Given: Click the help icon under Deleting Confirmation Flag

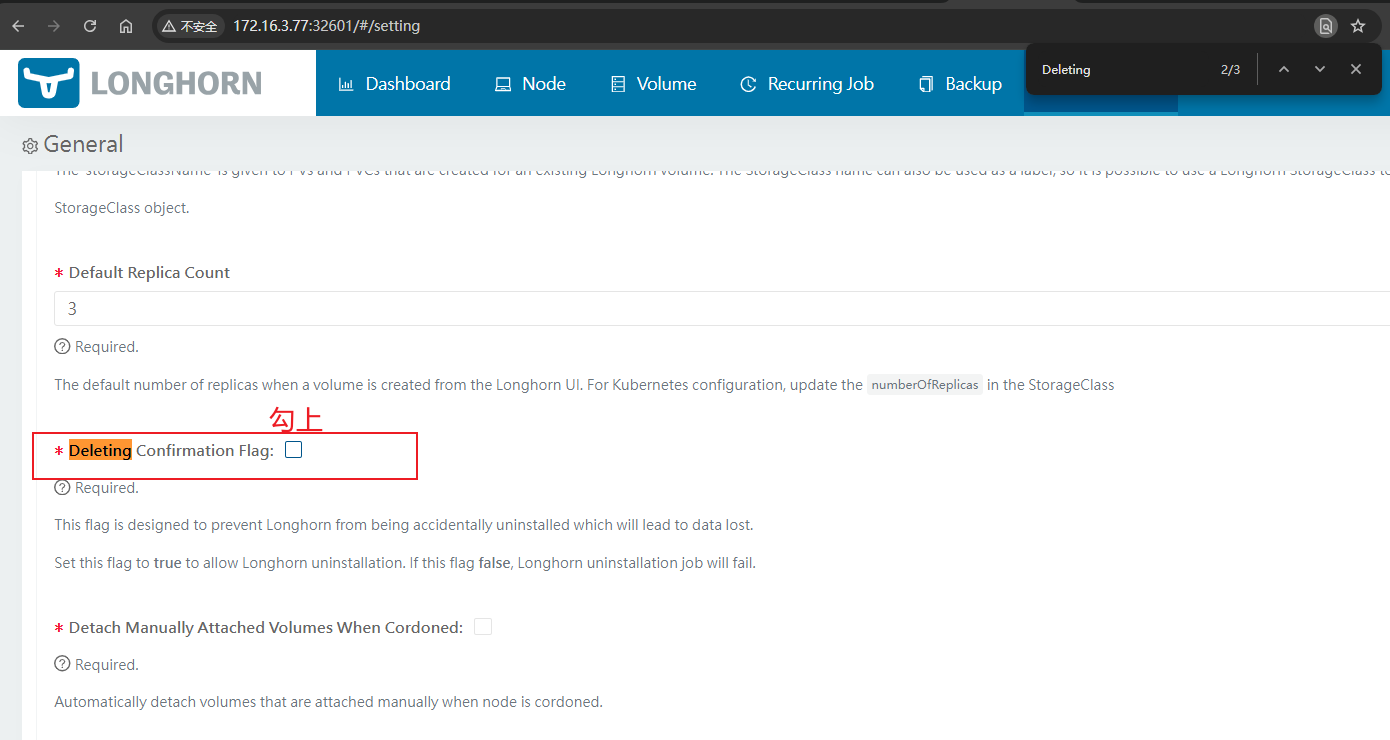Looking at the screenshot, I should point(62,488).
